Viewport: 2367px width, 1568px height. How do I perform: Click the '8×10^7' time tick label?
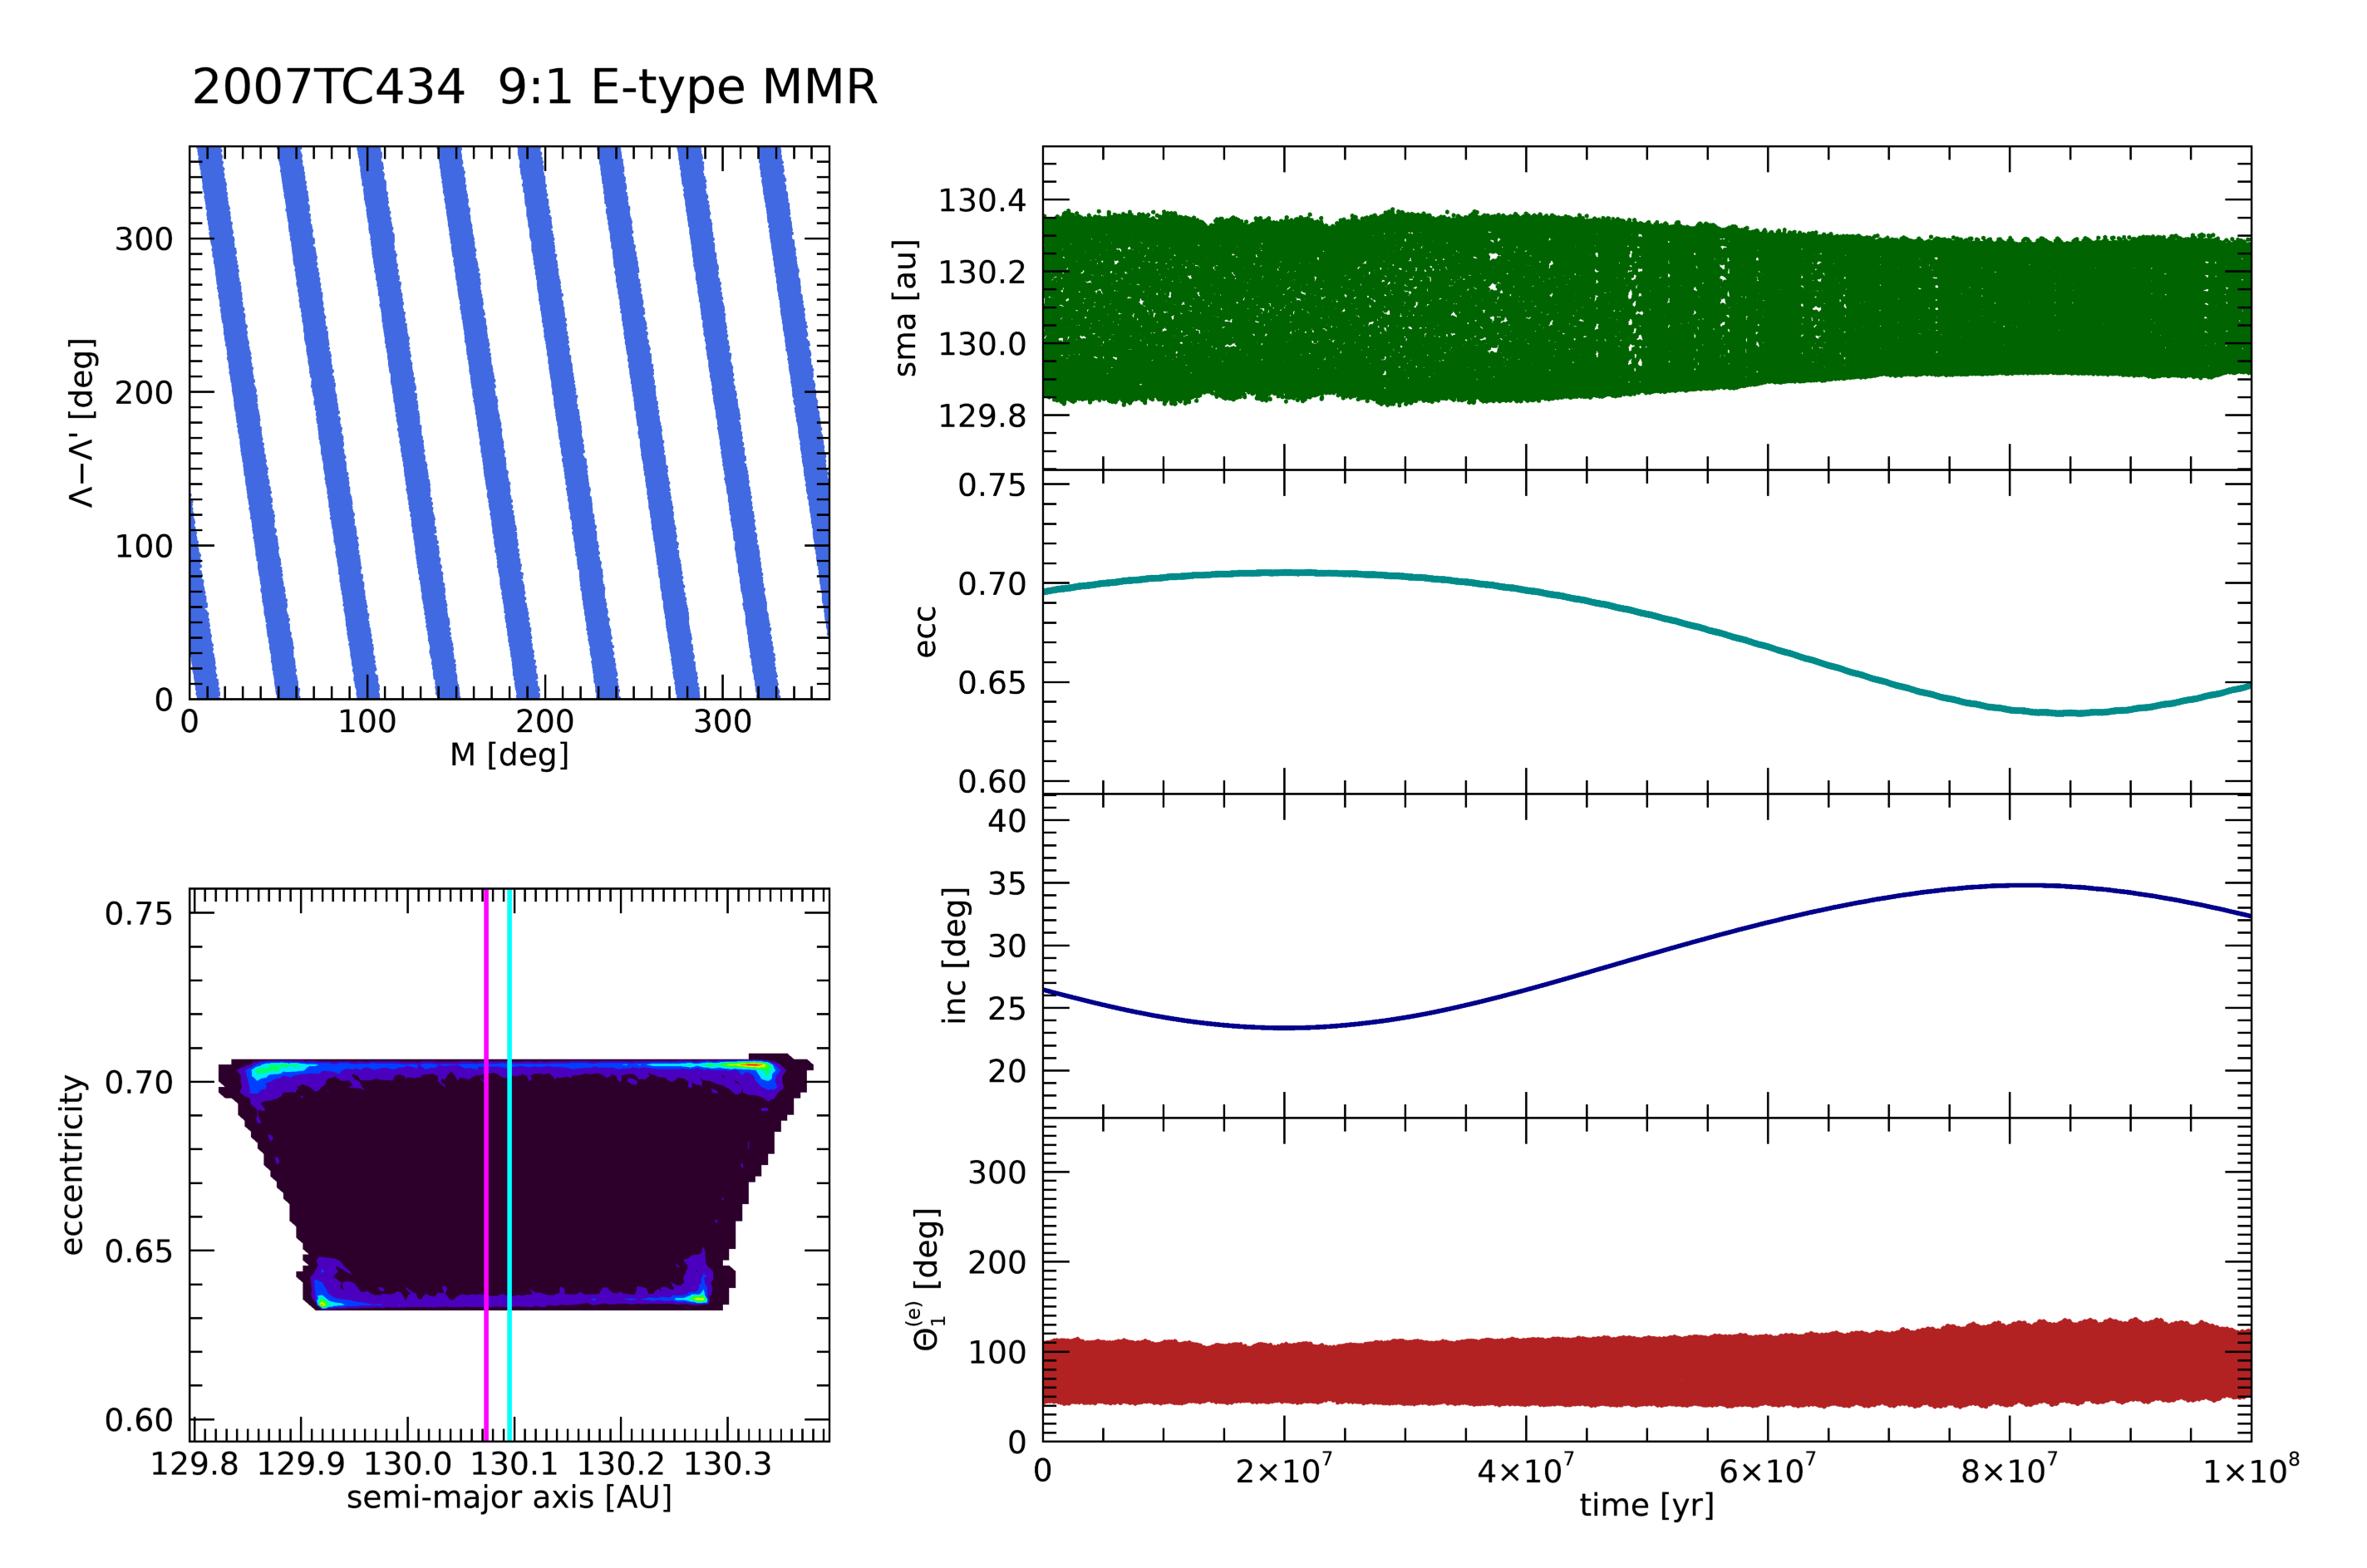click(x=2010, y=1469)
